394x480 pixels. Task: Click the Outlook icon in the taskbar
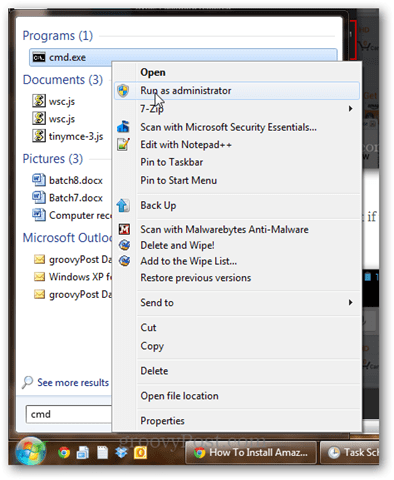click(140, 453)
